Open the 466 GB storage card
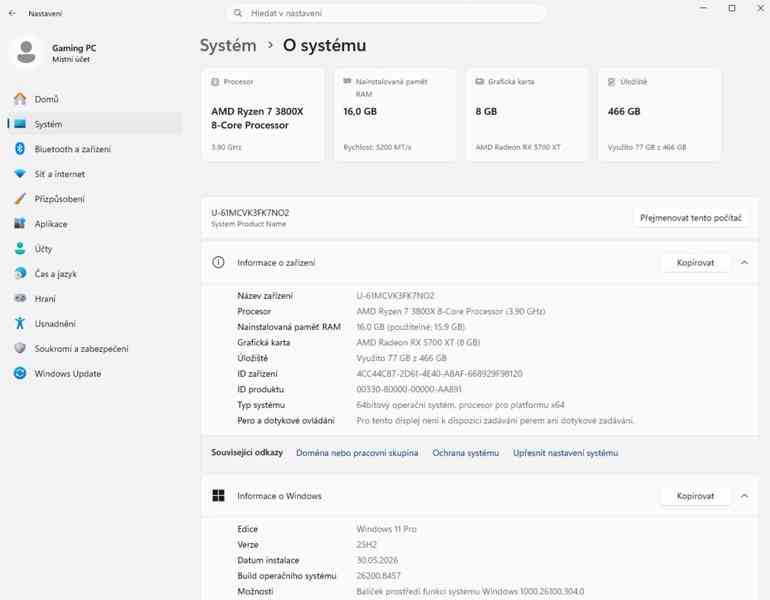Image resolution: width=770 pixels, height=600 pixels. click(660, 115)
